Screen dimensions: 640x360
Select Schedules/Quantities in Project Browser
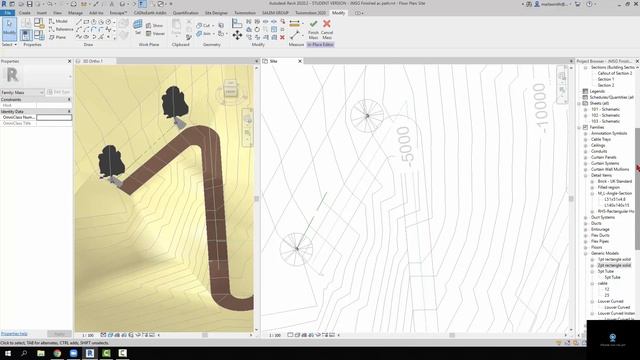click(x=611, y=98)
